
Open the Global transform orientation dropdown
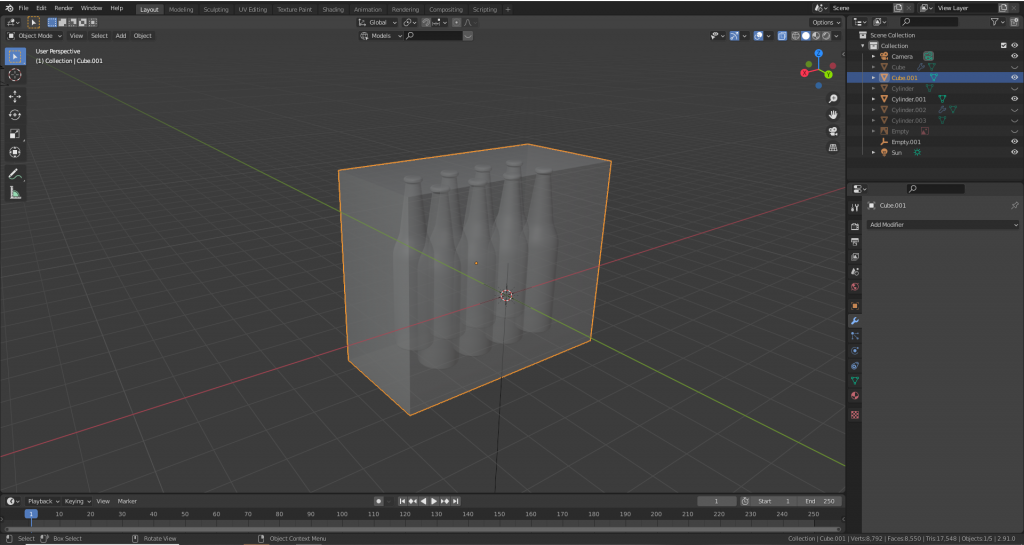point(377,22)
